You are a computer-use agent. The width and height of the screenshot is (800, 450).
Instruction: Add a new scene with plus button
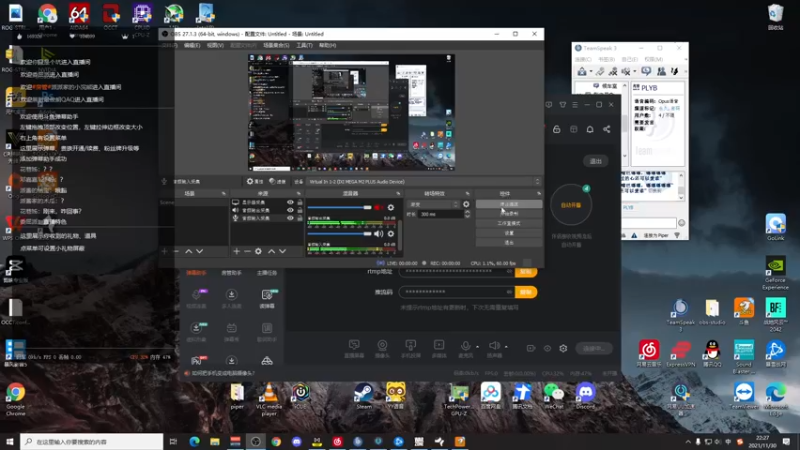164,251
